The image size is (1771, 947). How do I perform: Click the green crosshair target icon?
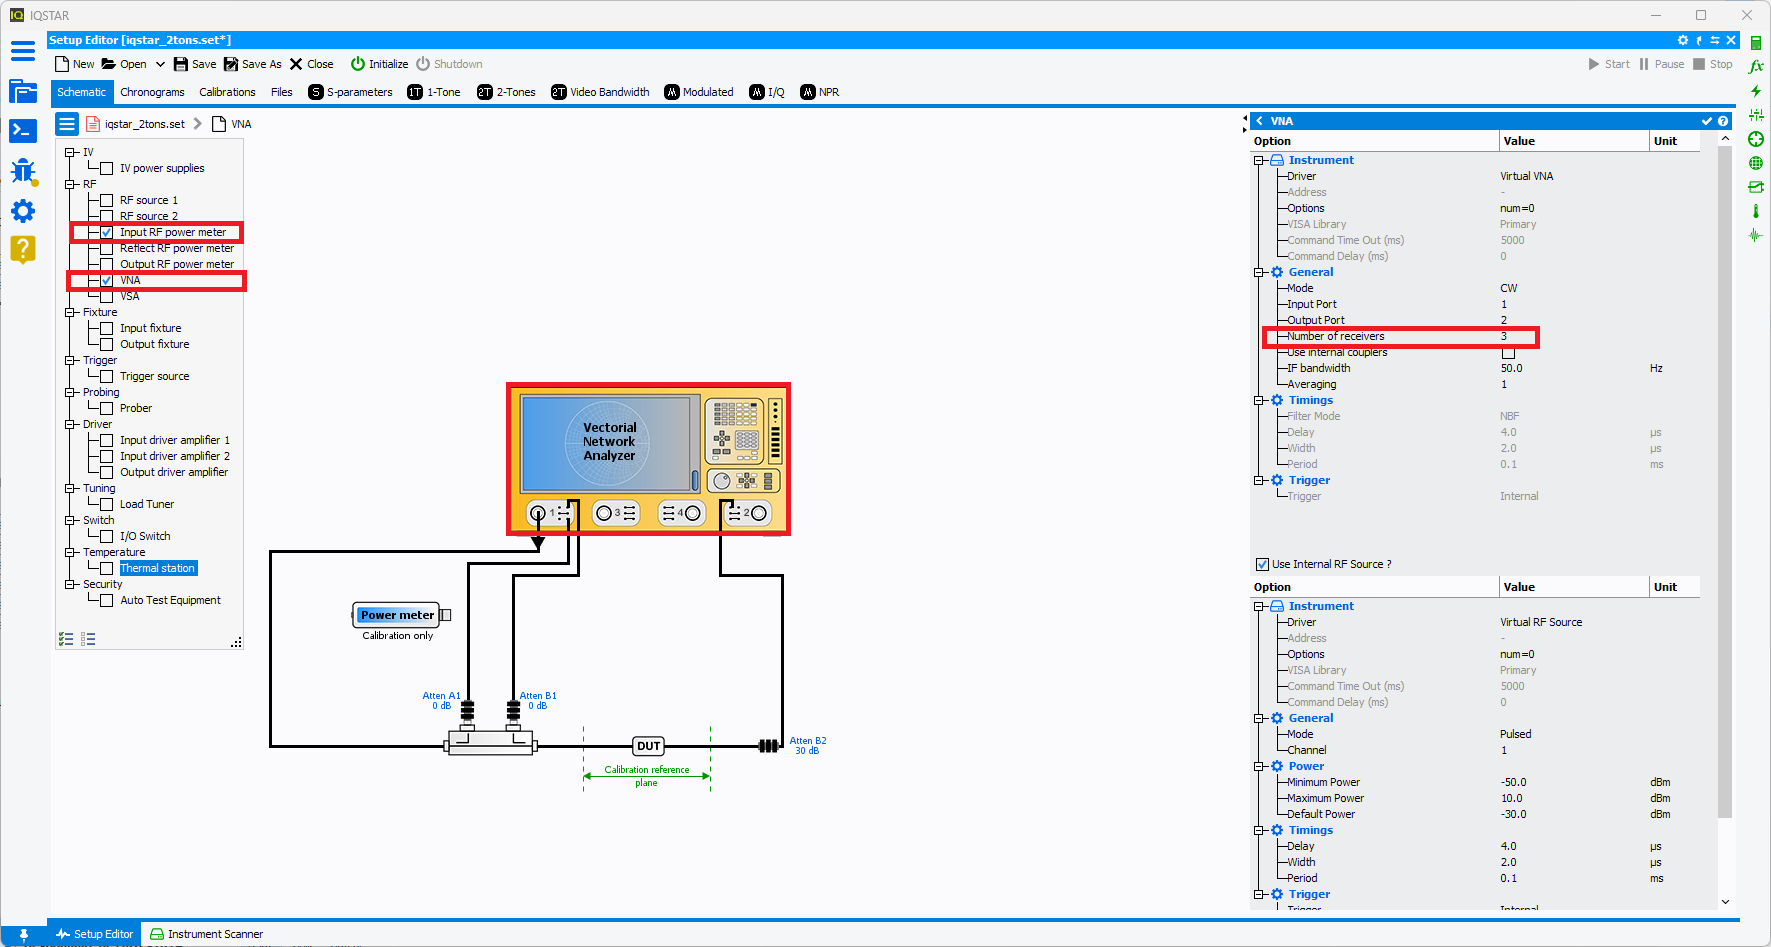tap(1755, 139)
